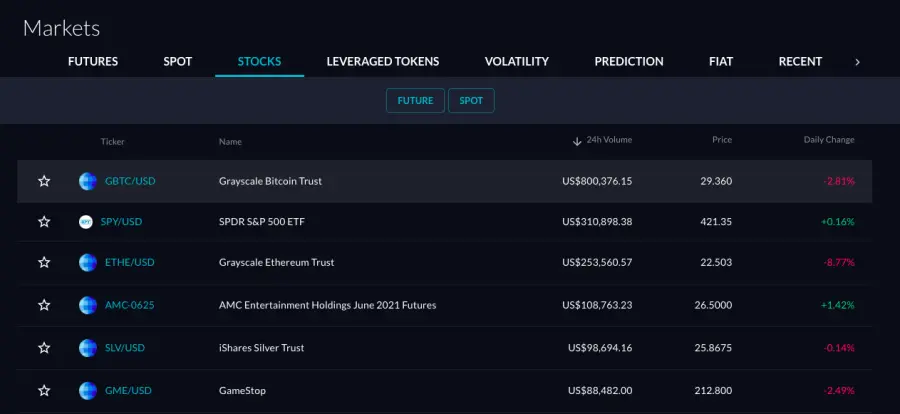
Task: Click volume US$88,482.00
Action: pos(600,391)
